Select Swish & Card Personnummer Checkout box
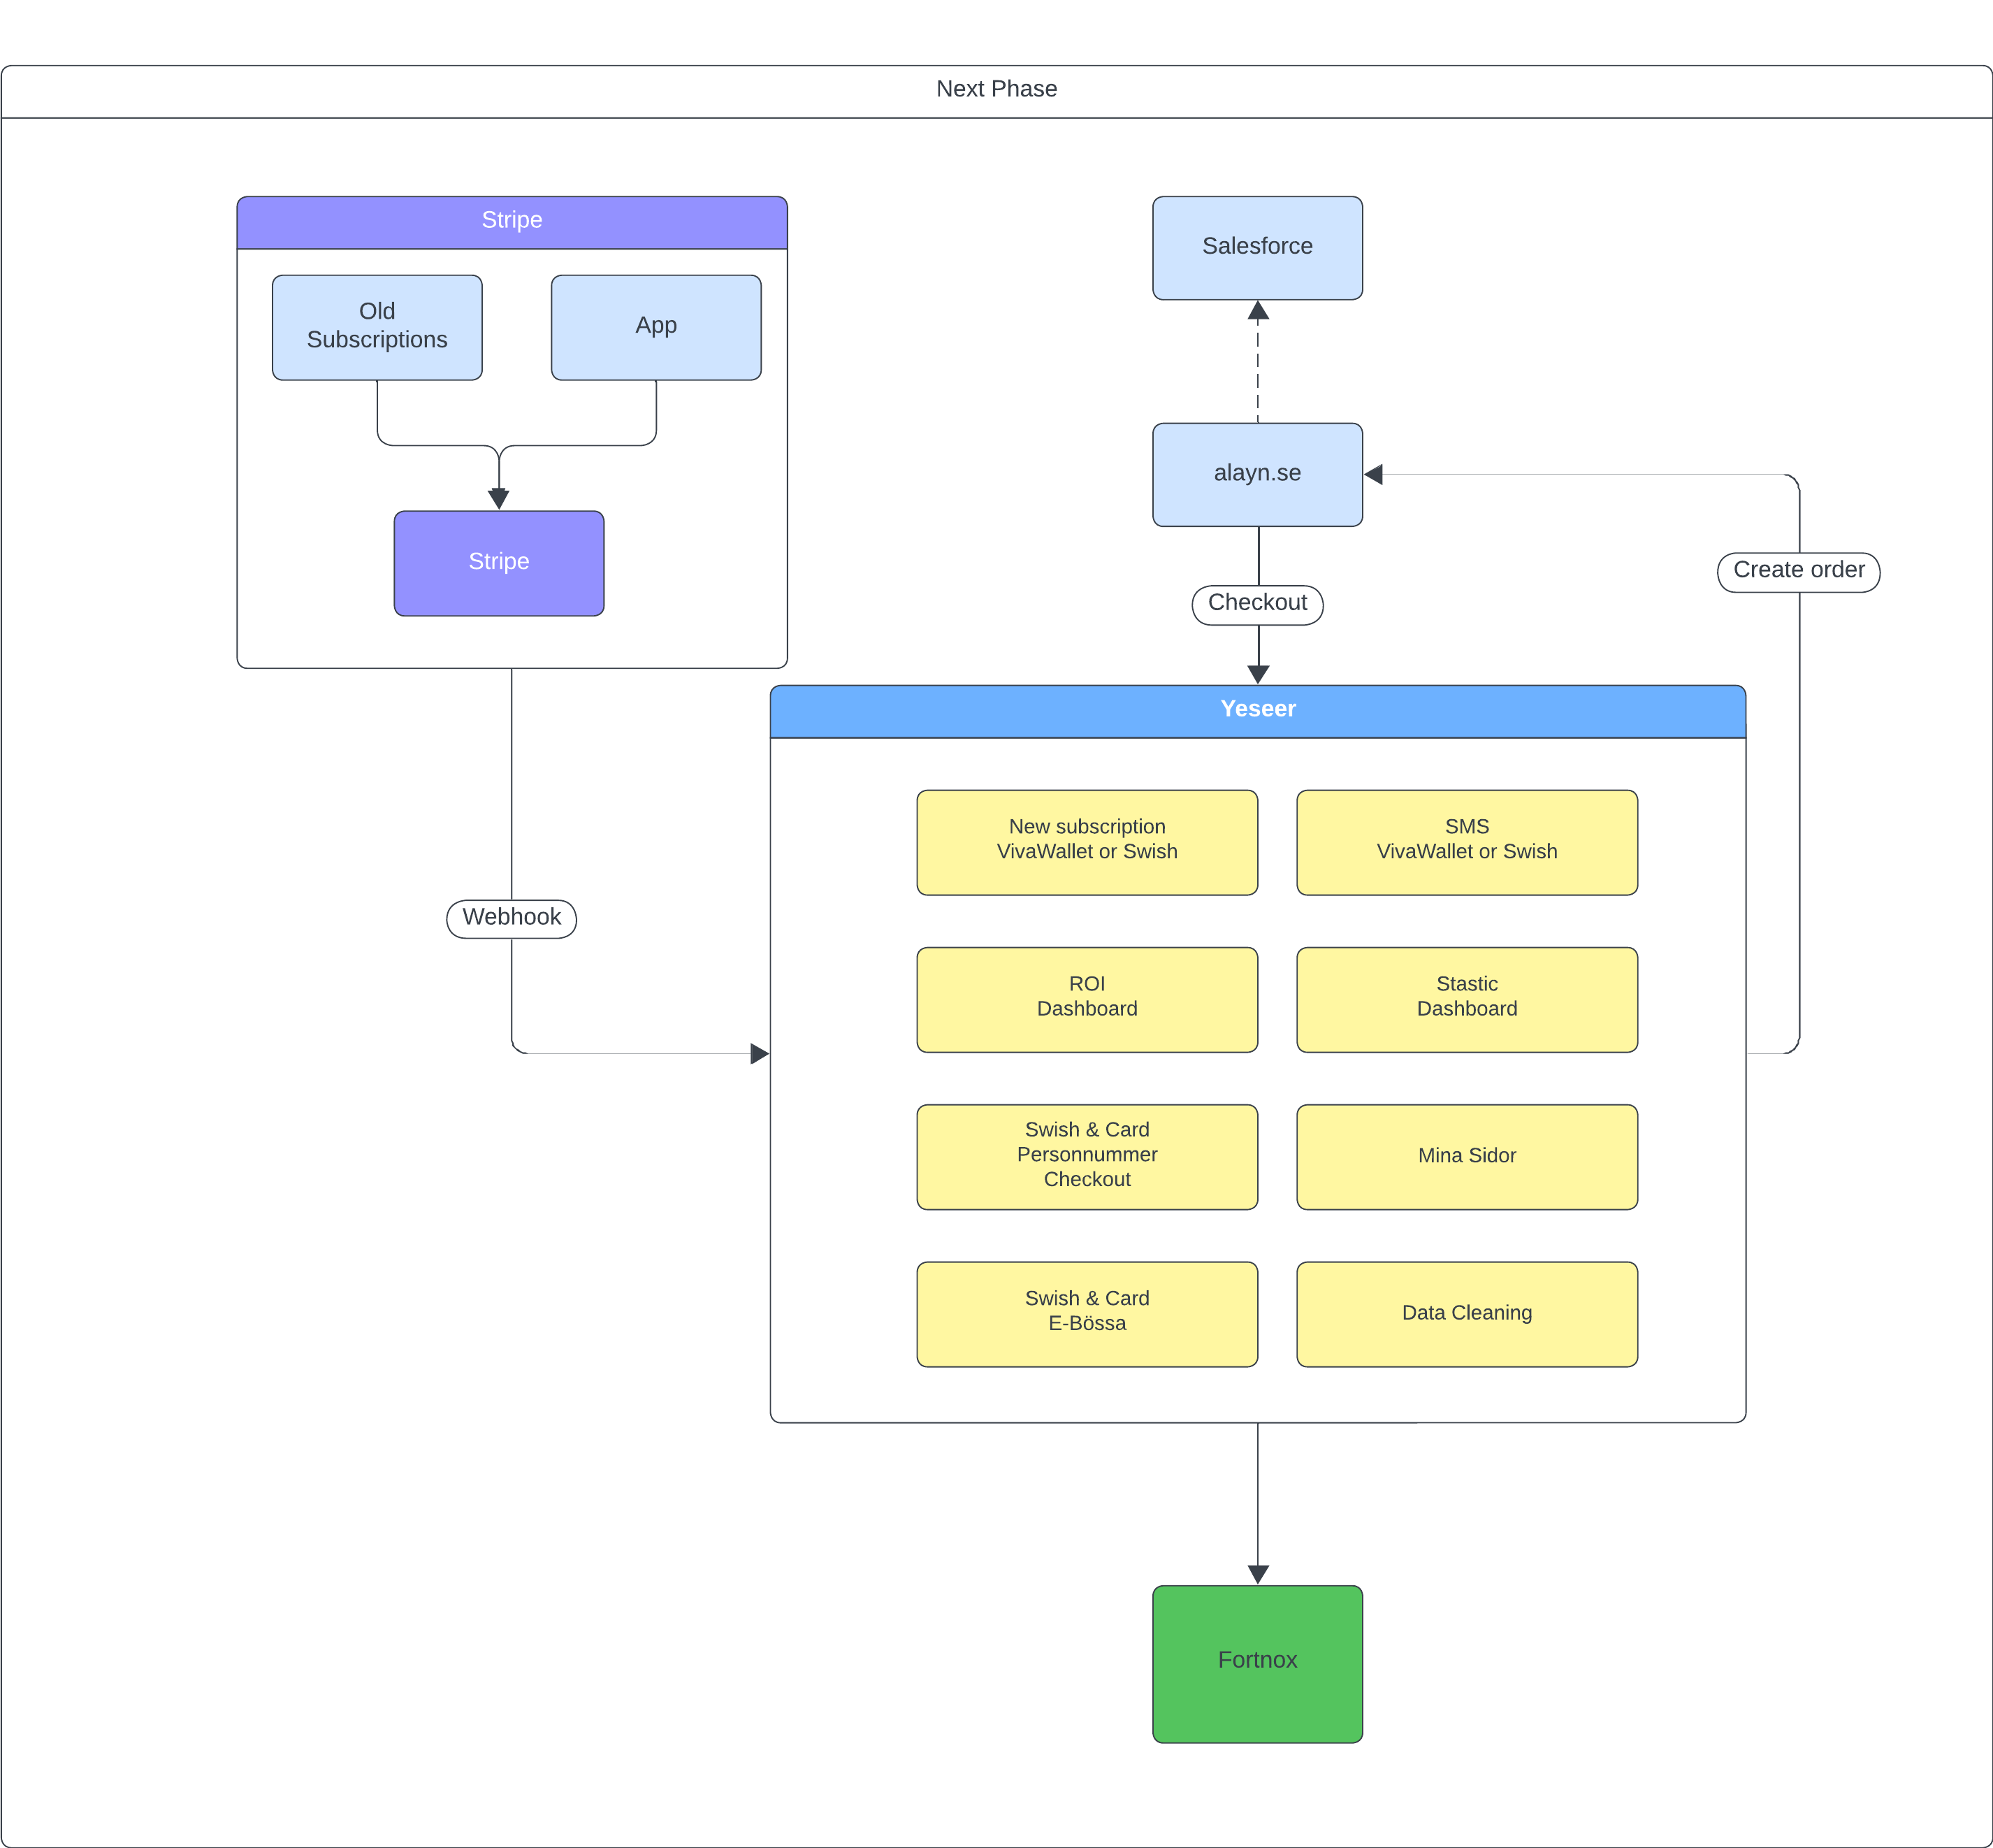Screen dimensions: 1993x1848 [1087, 1156]
